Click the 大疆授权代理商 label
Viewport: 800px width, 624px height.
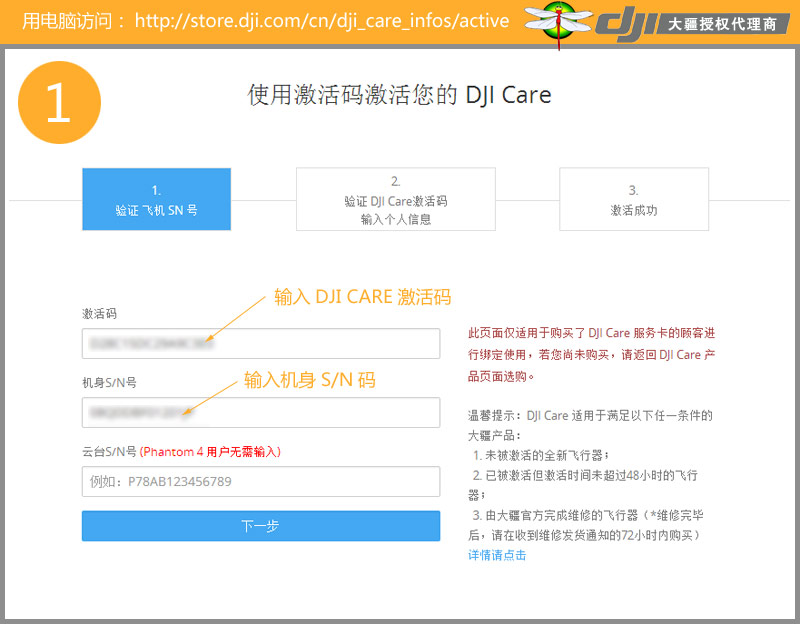tap(722, 24)
